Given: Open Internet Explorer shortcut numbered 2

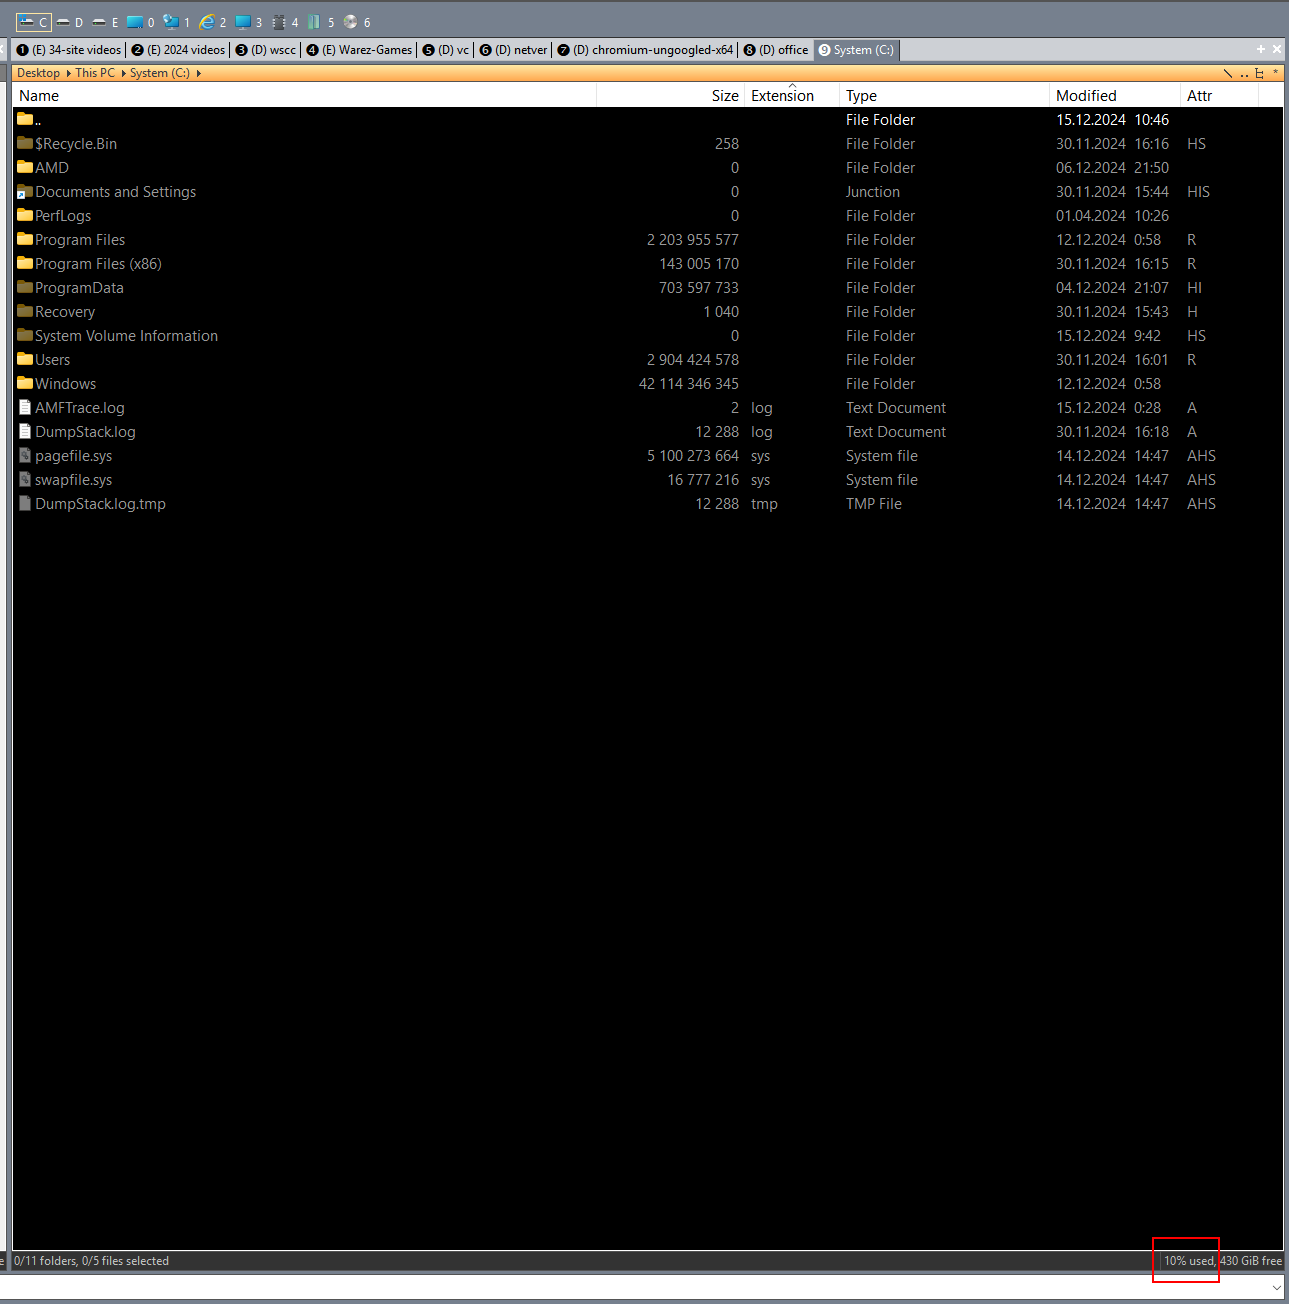Looking at the screenshot, I should (x=213, y=22).
